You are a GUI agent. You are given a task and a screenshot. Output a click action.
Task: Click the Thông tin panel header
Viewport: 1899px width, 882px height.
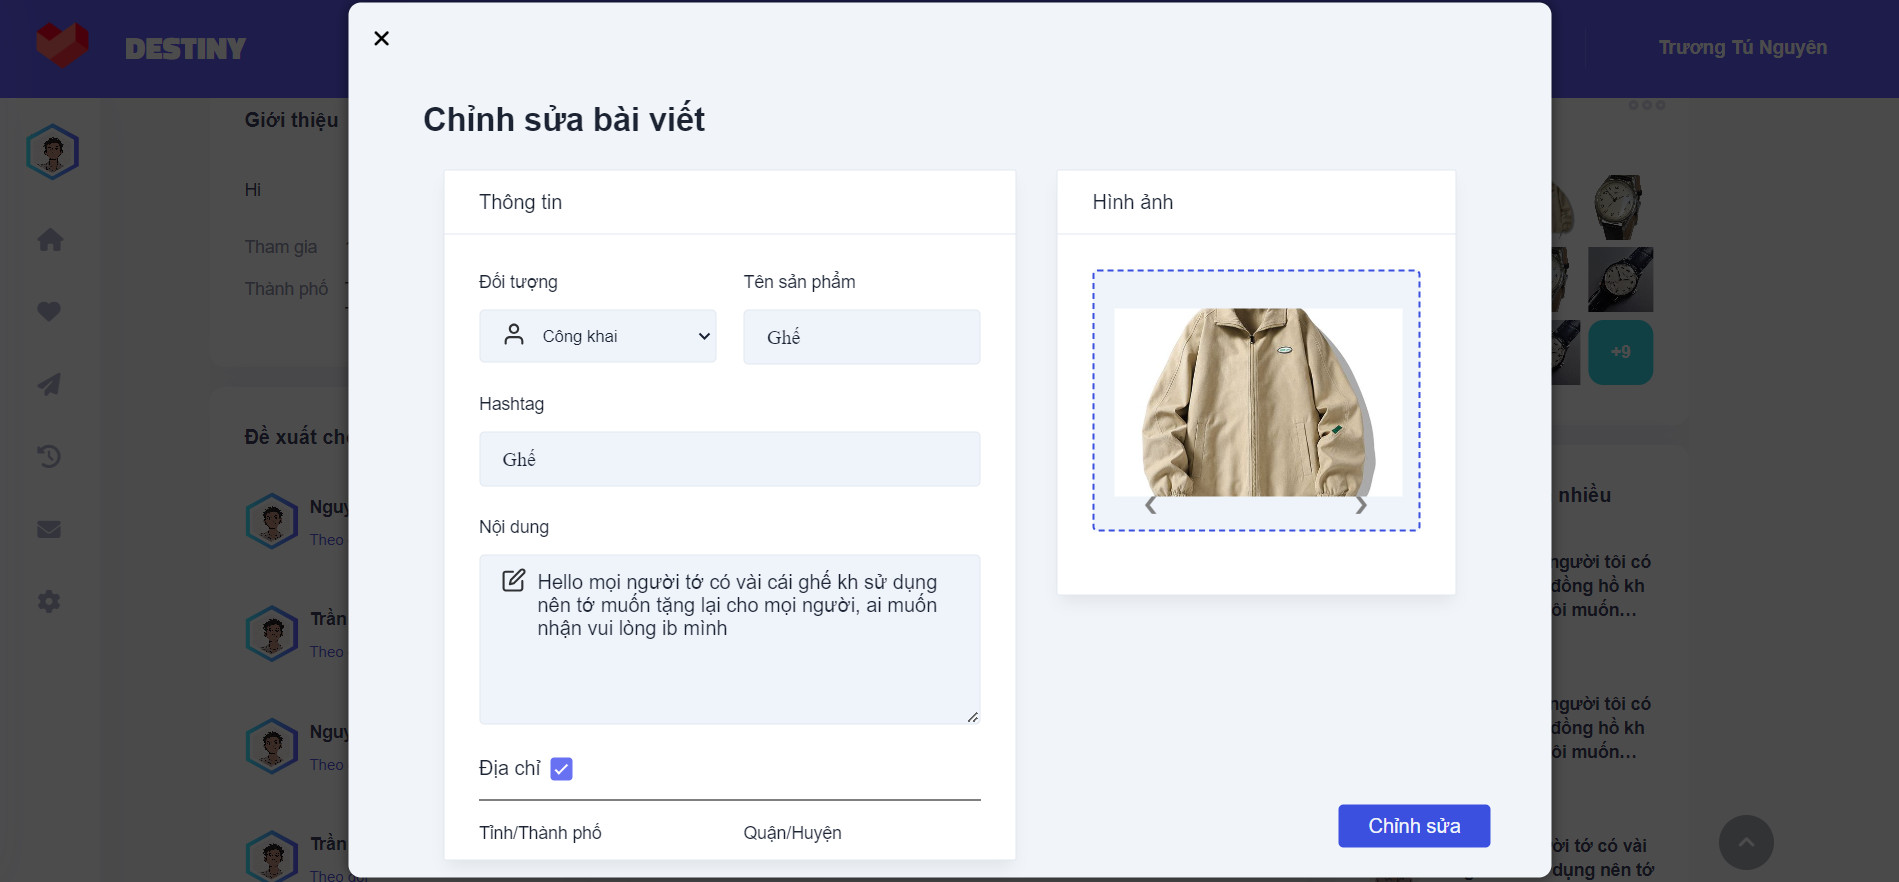(x=729, y=202)
